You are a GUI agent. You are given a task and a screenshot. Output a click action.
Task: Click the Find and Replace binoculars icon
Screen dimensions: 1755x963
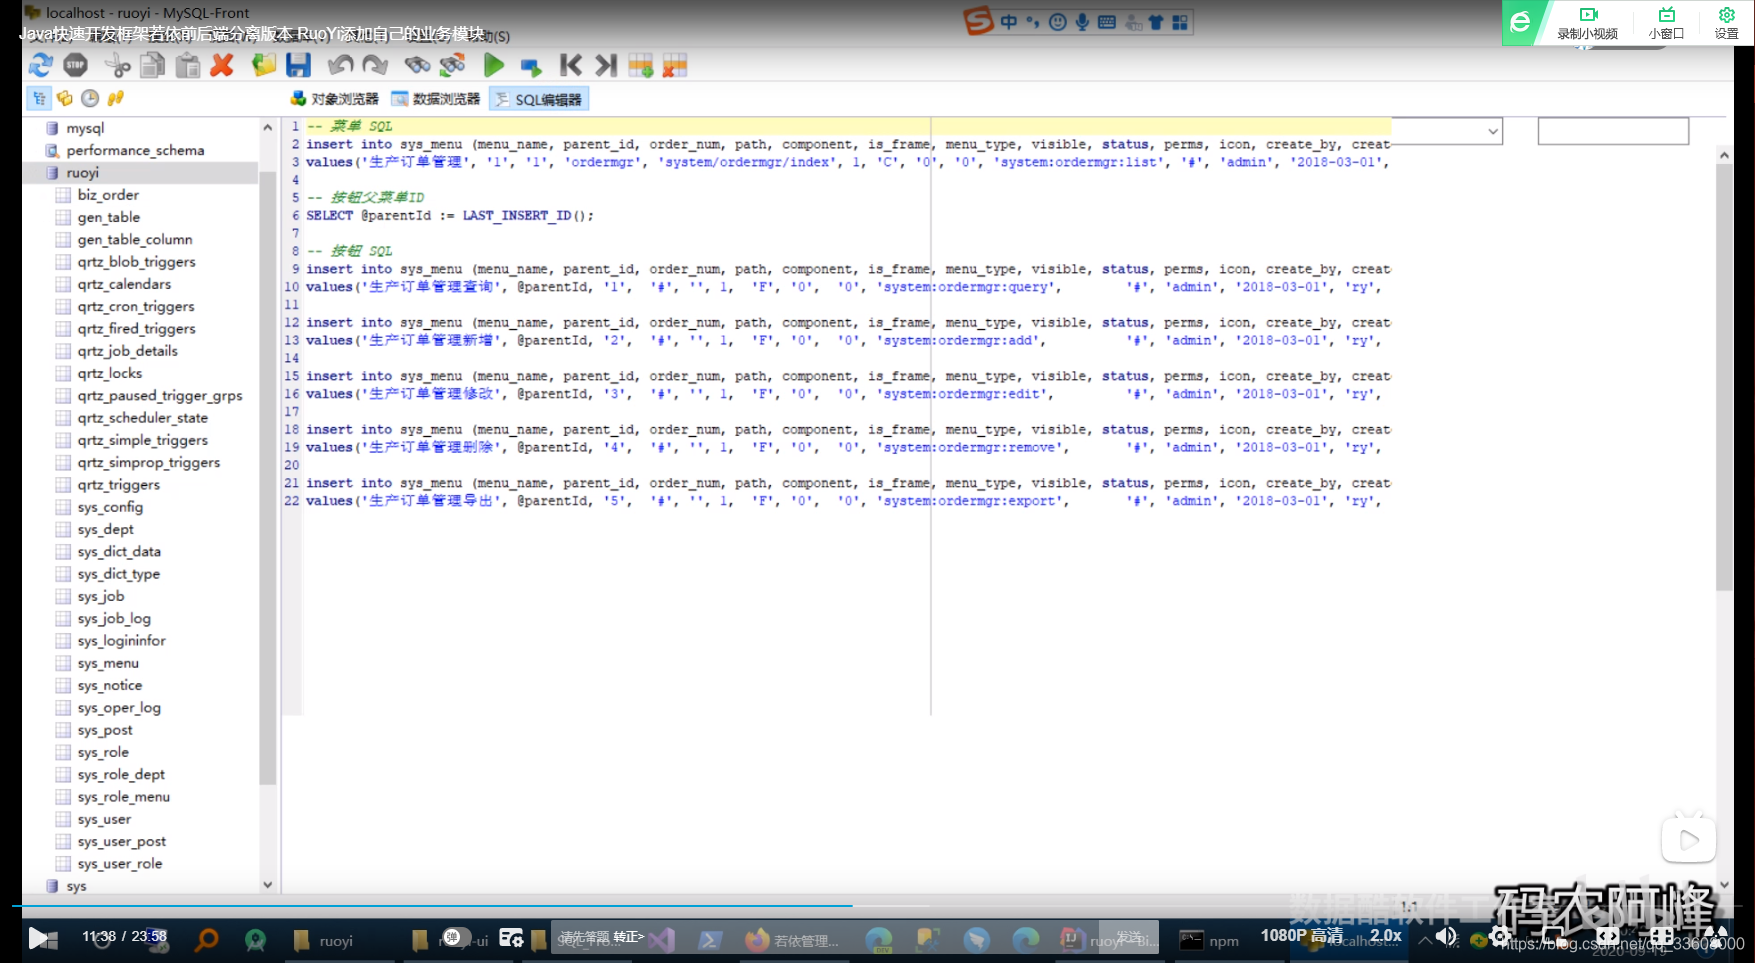coord(453,66)
